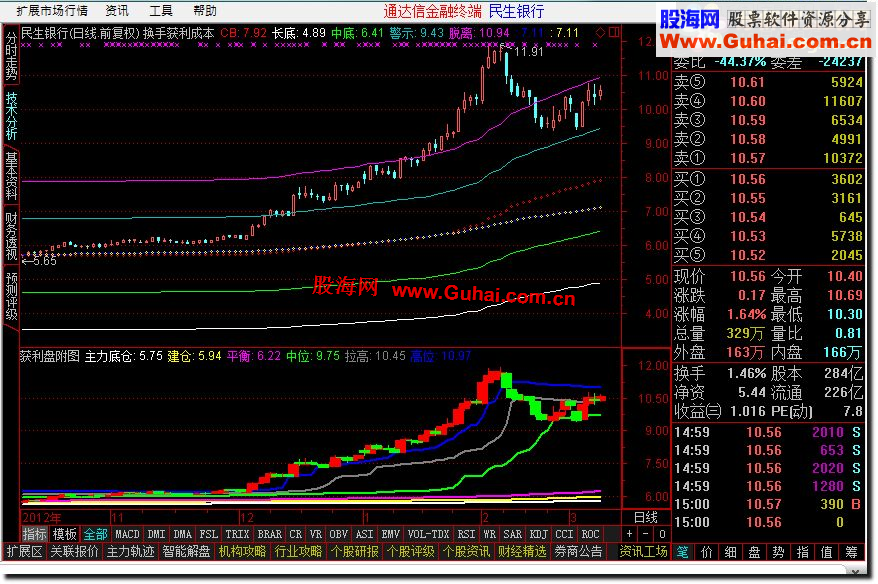Apply the EMV indicator
The height and width of the screenshot is (584, 878).
390,534
